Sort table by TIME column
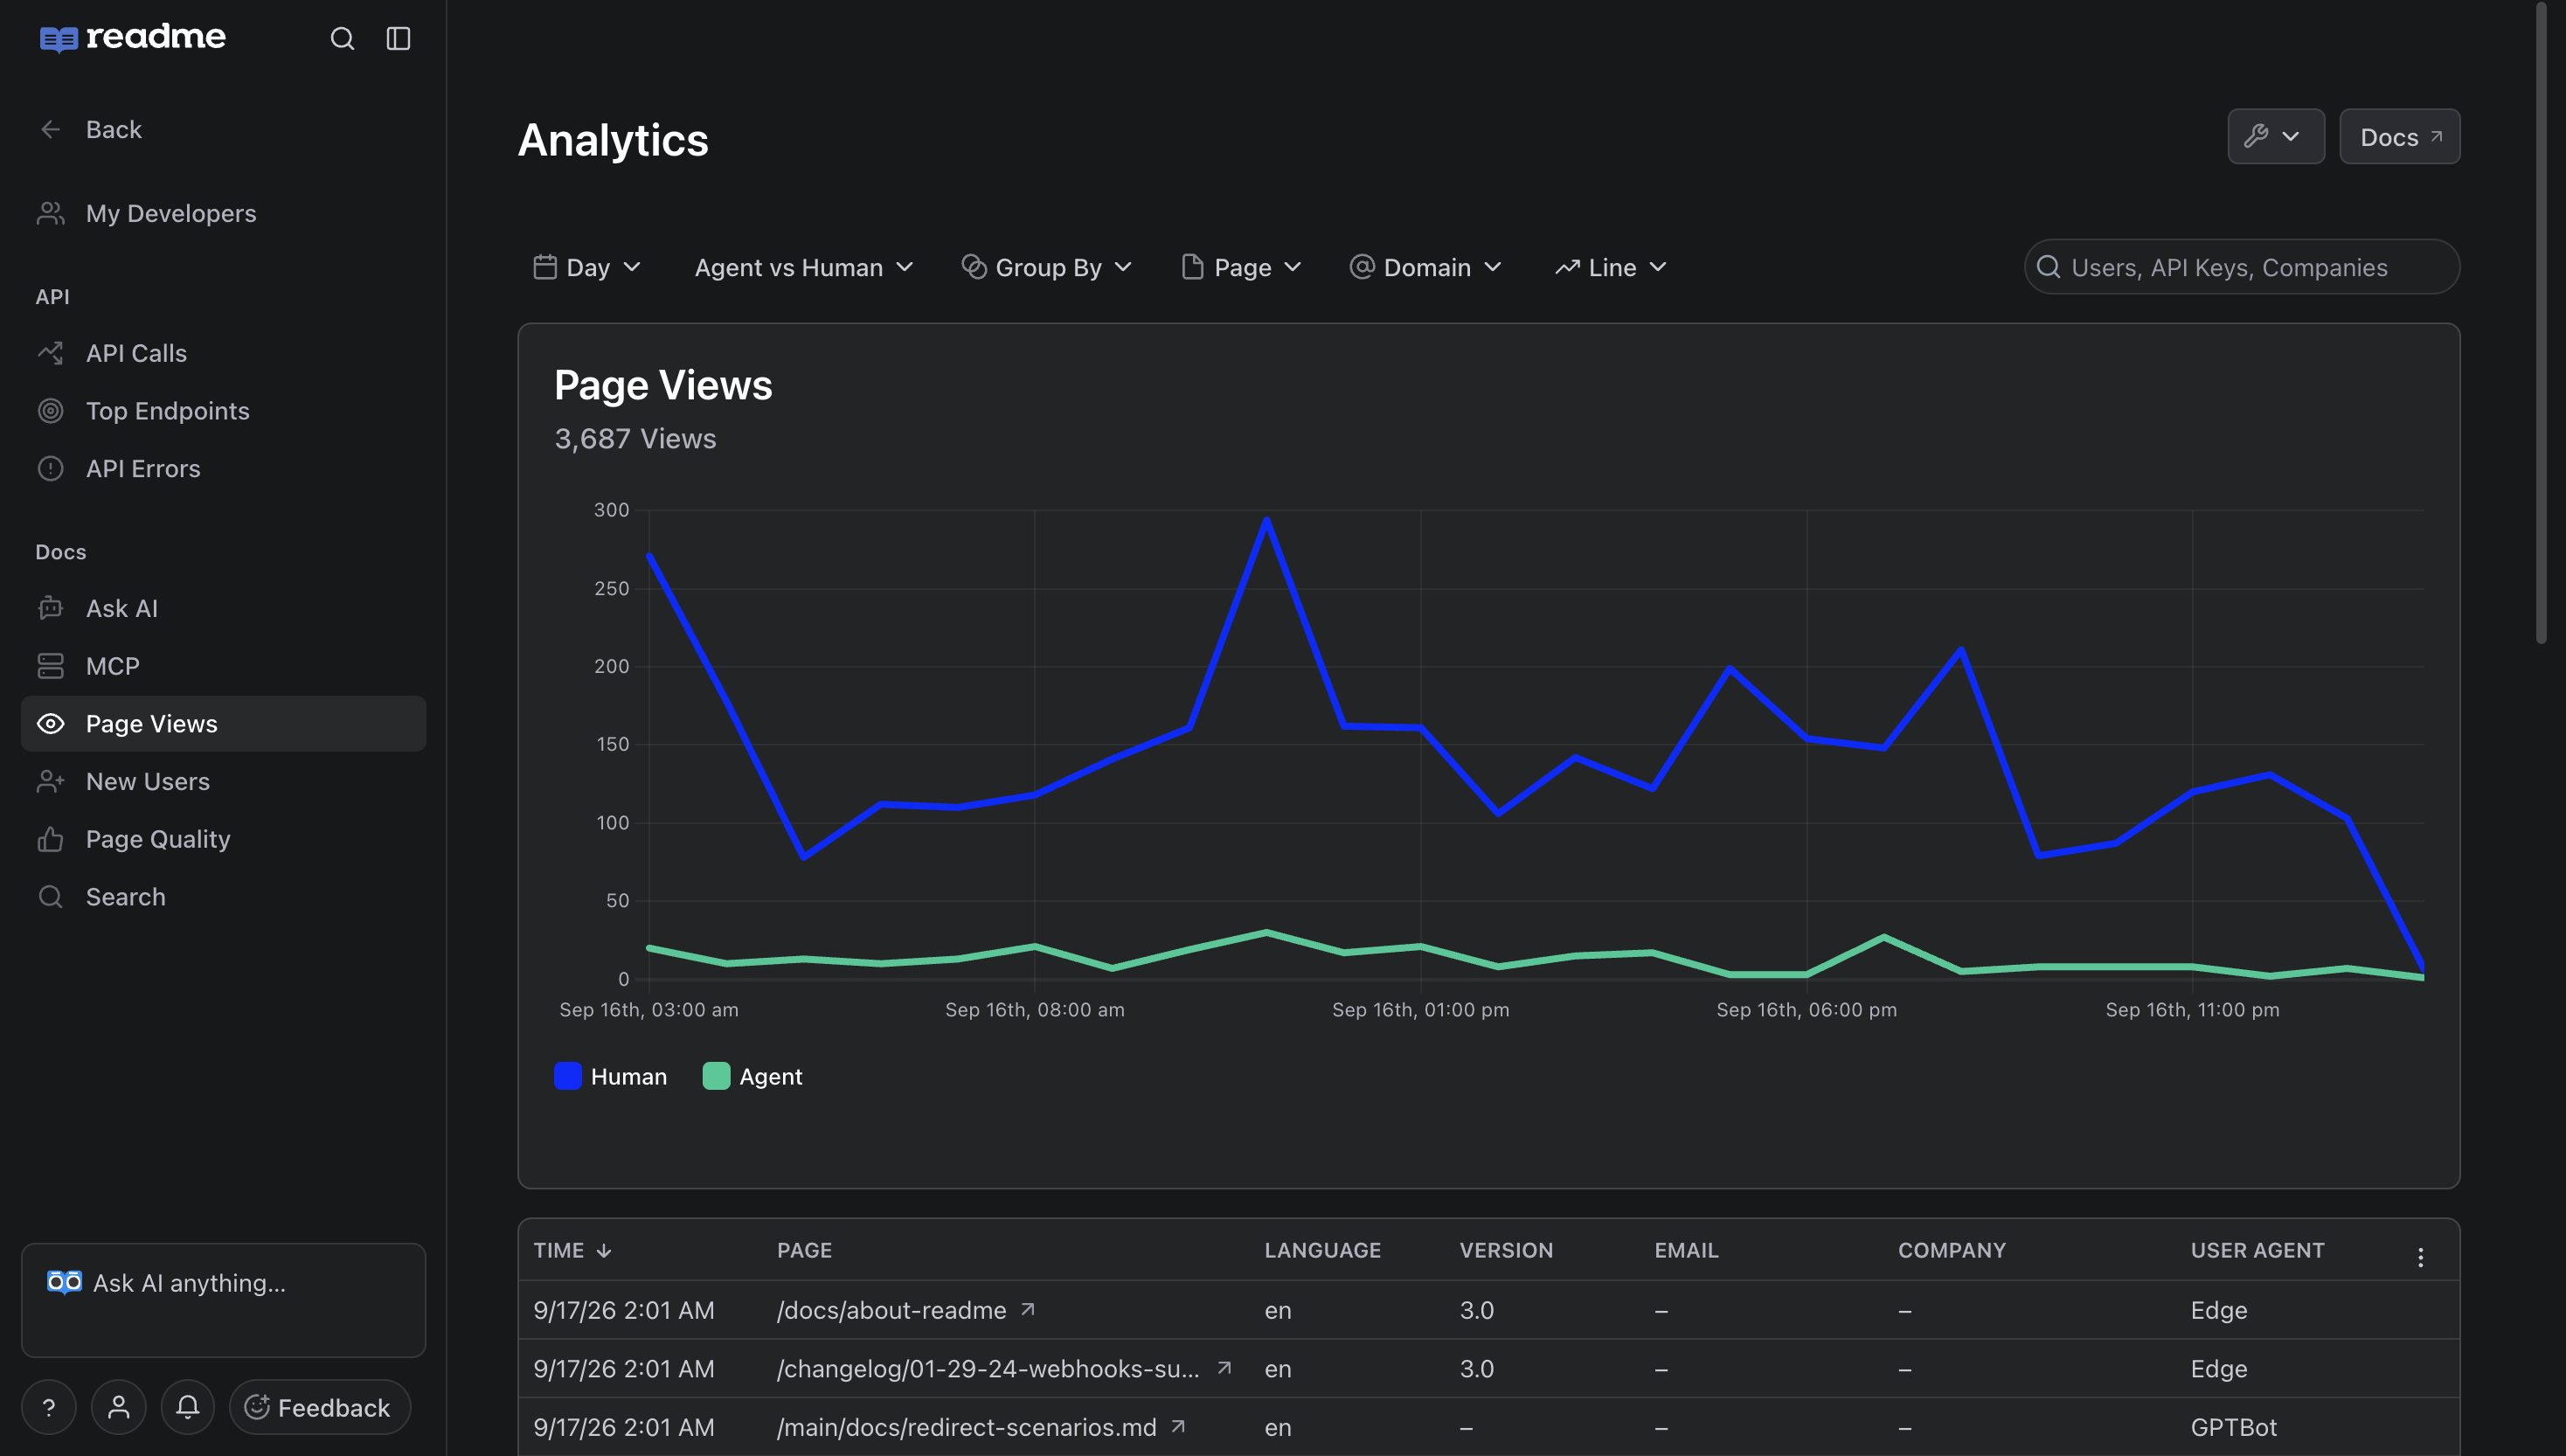The image size is (2566, 1456). (x=572, y=1250)
